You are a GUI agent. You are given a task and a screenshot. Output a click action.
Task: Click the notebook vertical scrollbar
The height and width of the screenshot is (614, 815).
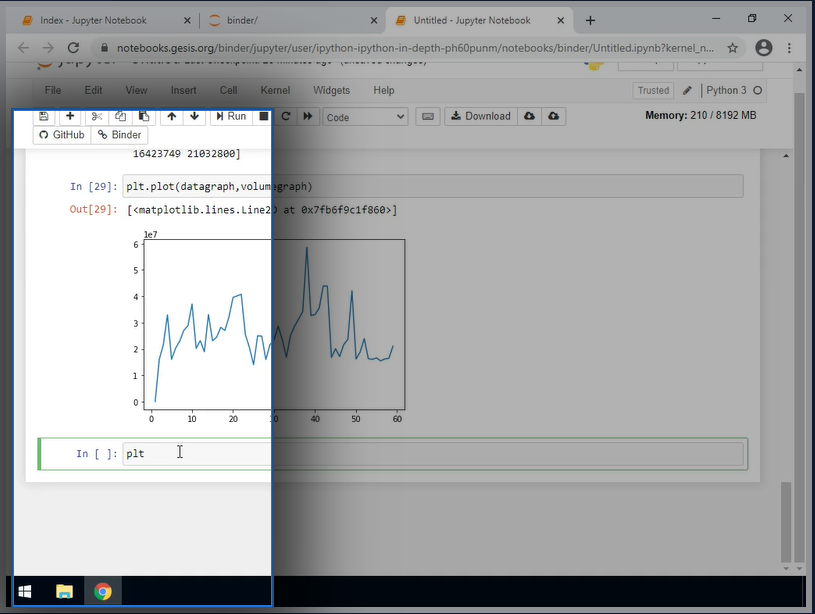point(786,522)
